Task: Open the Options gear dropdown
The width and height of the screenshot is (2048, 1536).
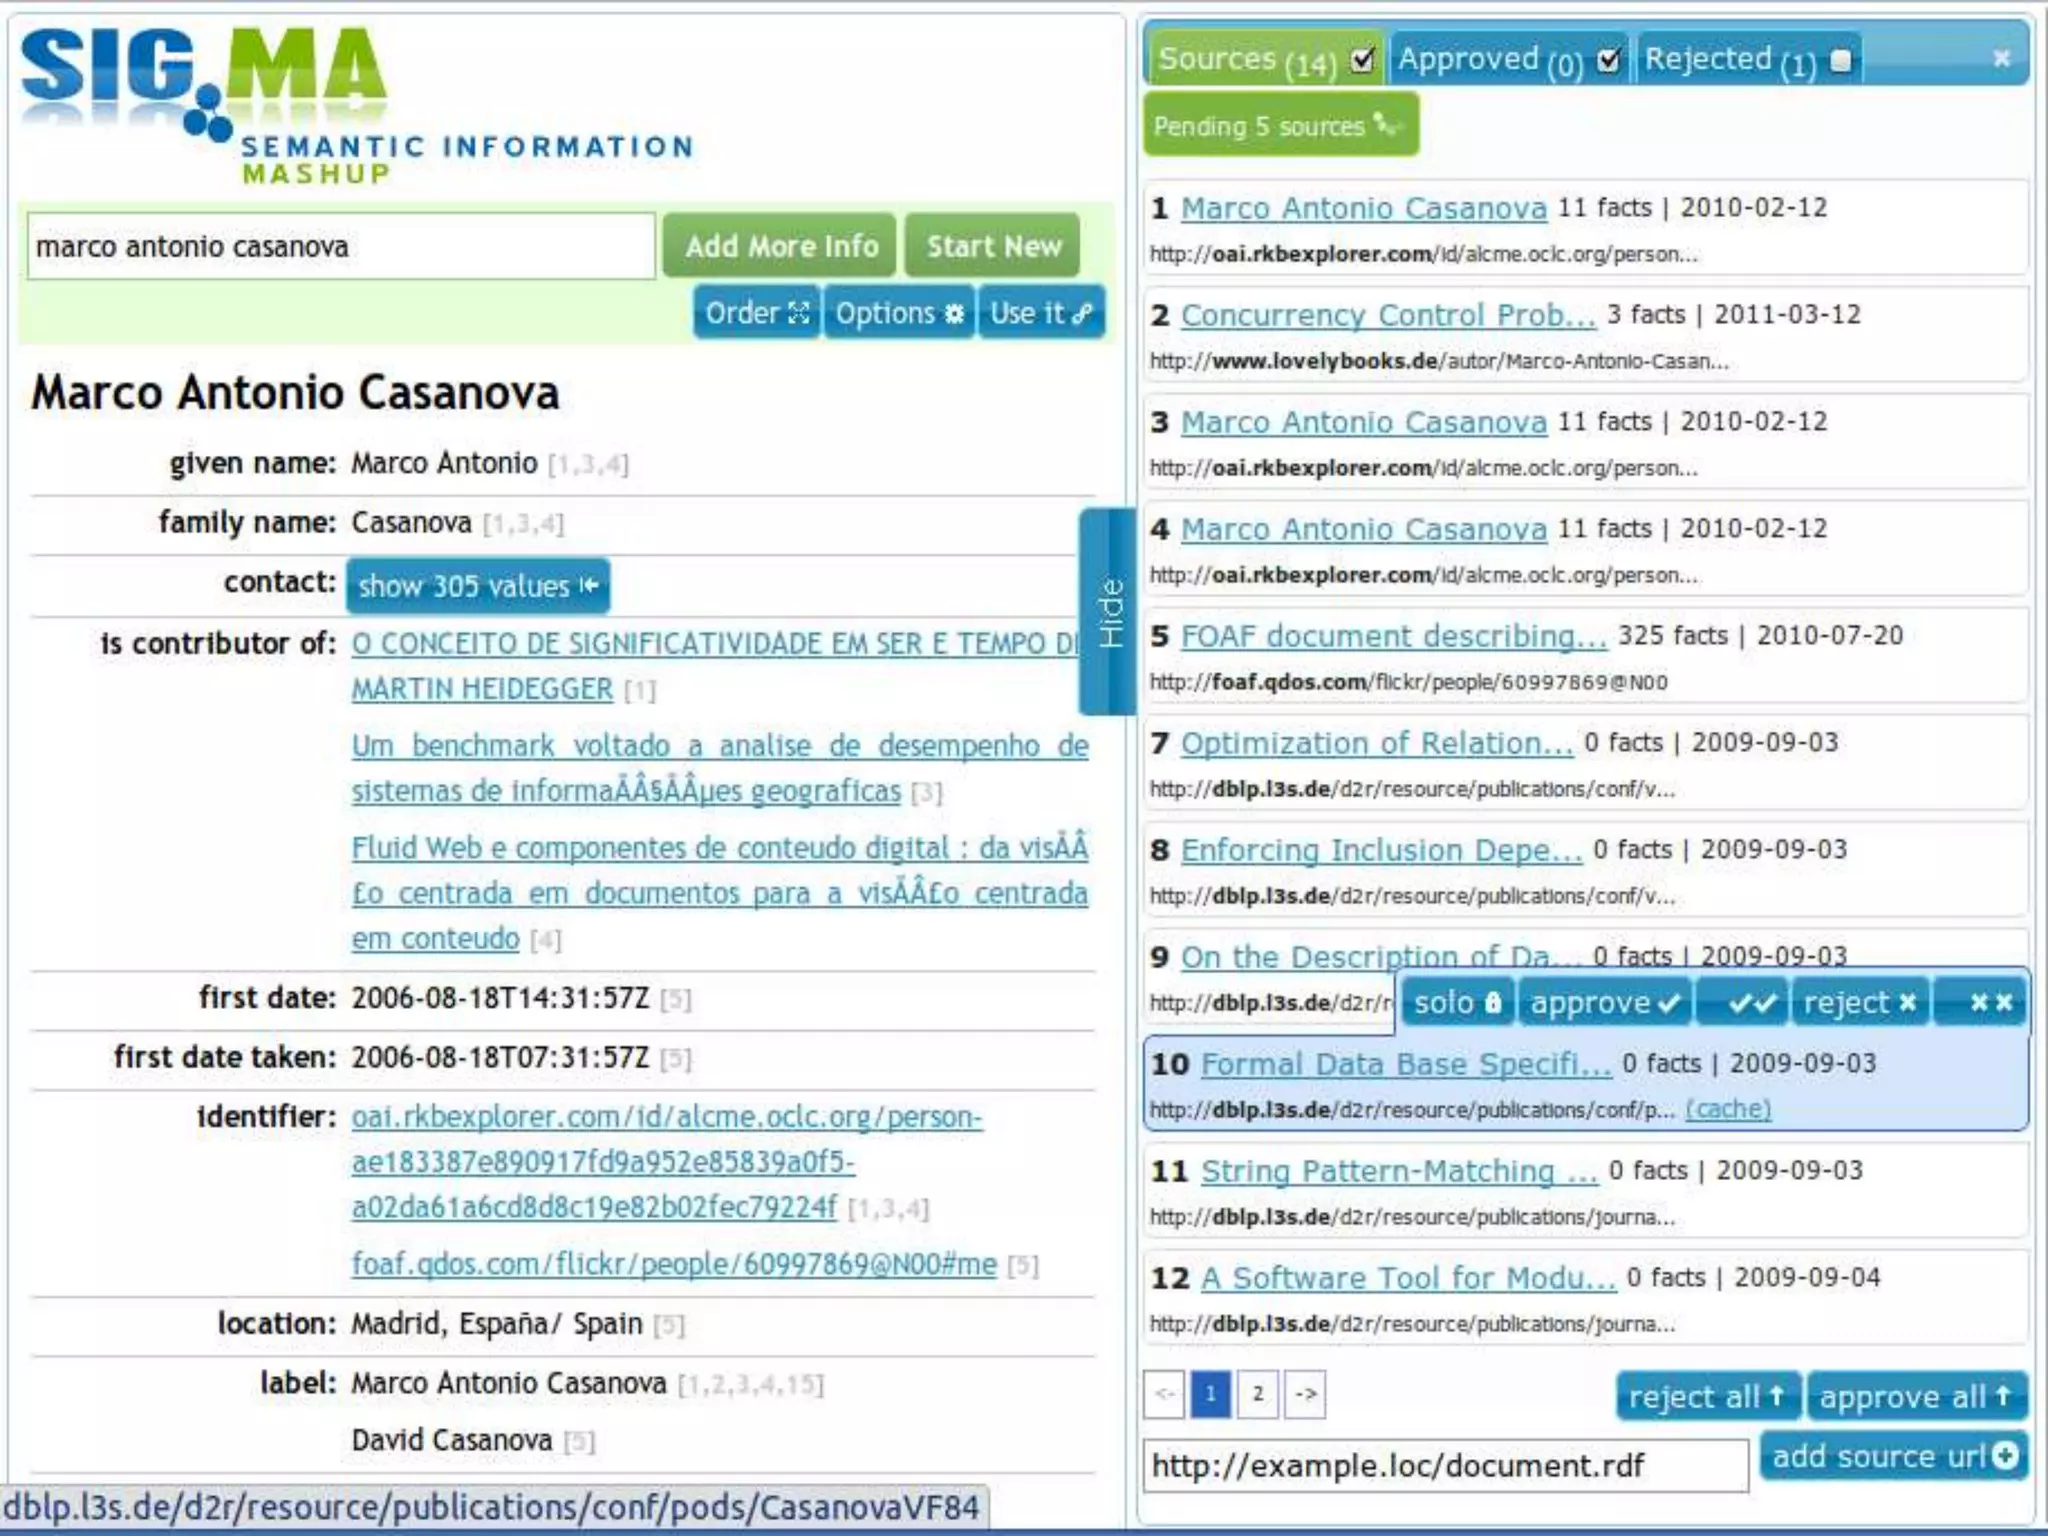Action: click(898, 313)
